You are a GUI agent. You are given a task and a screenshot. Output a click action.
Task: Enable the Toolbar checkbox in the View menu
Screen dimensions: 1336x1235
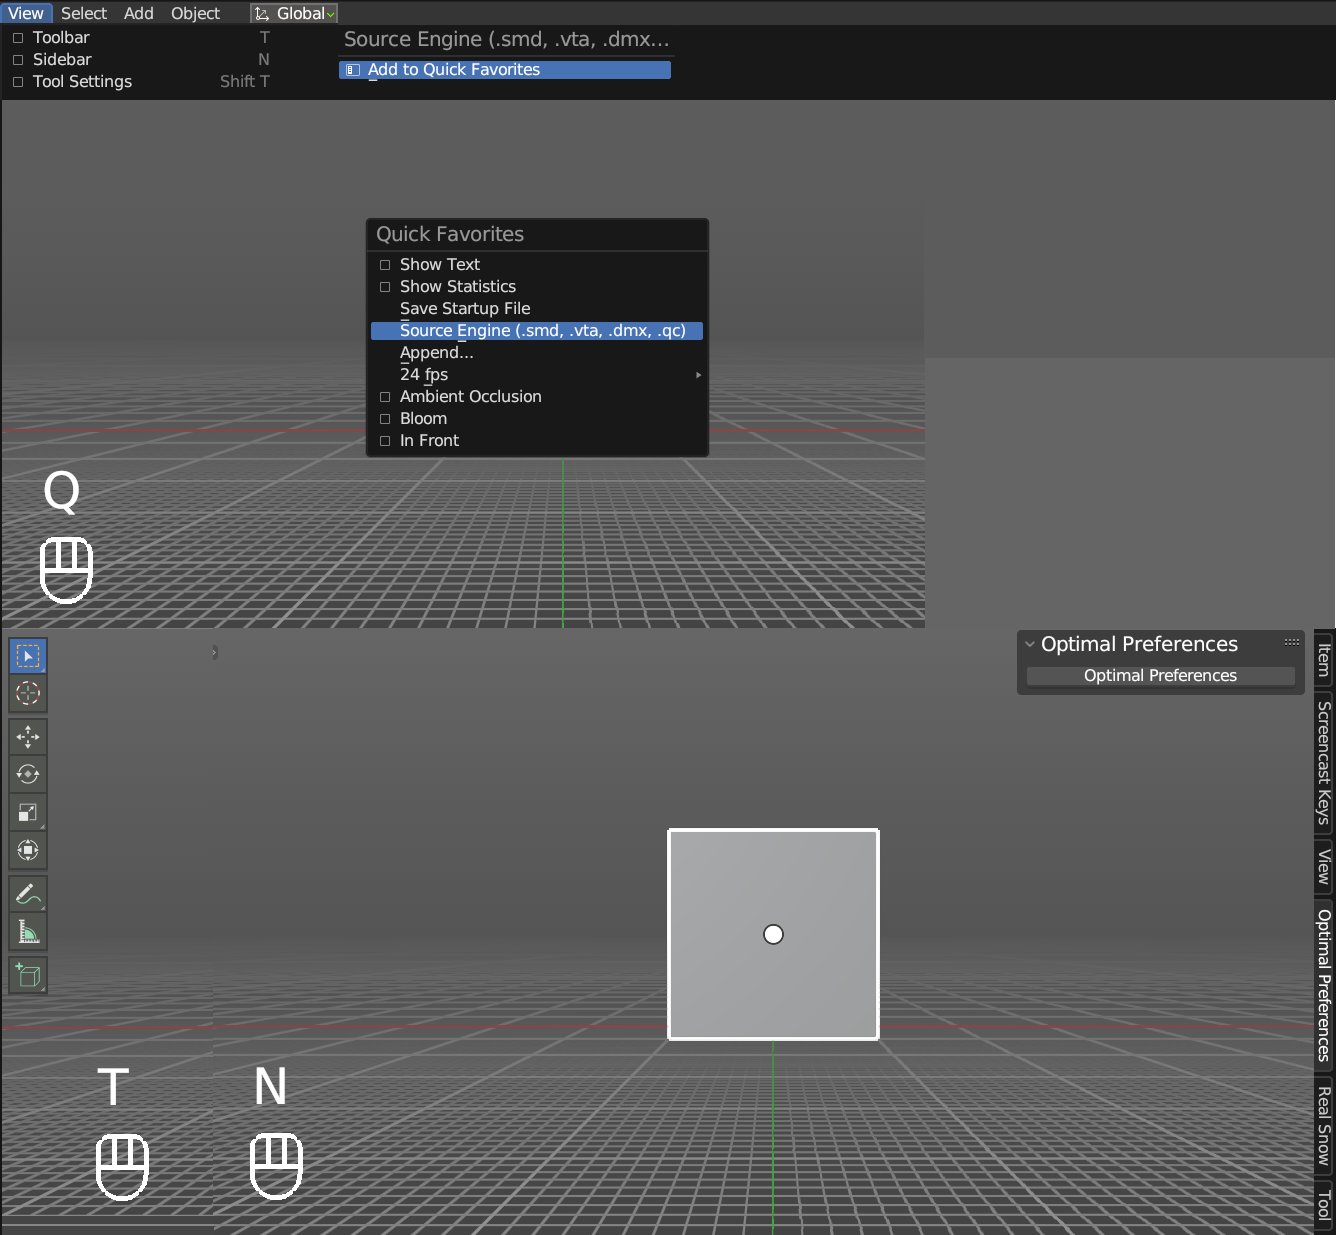(x=17, y=37)
